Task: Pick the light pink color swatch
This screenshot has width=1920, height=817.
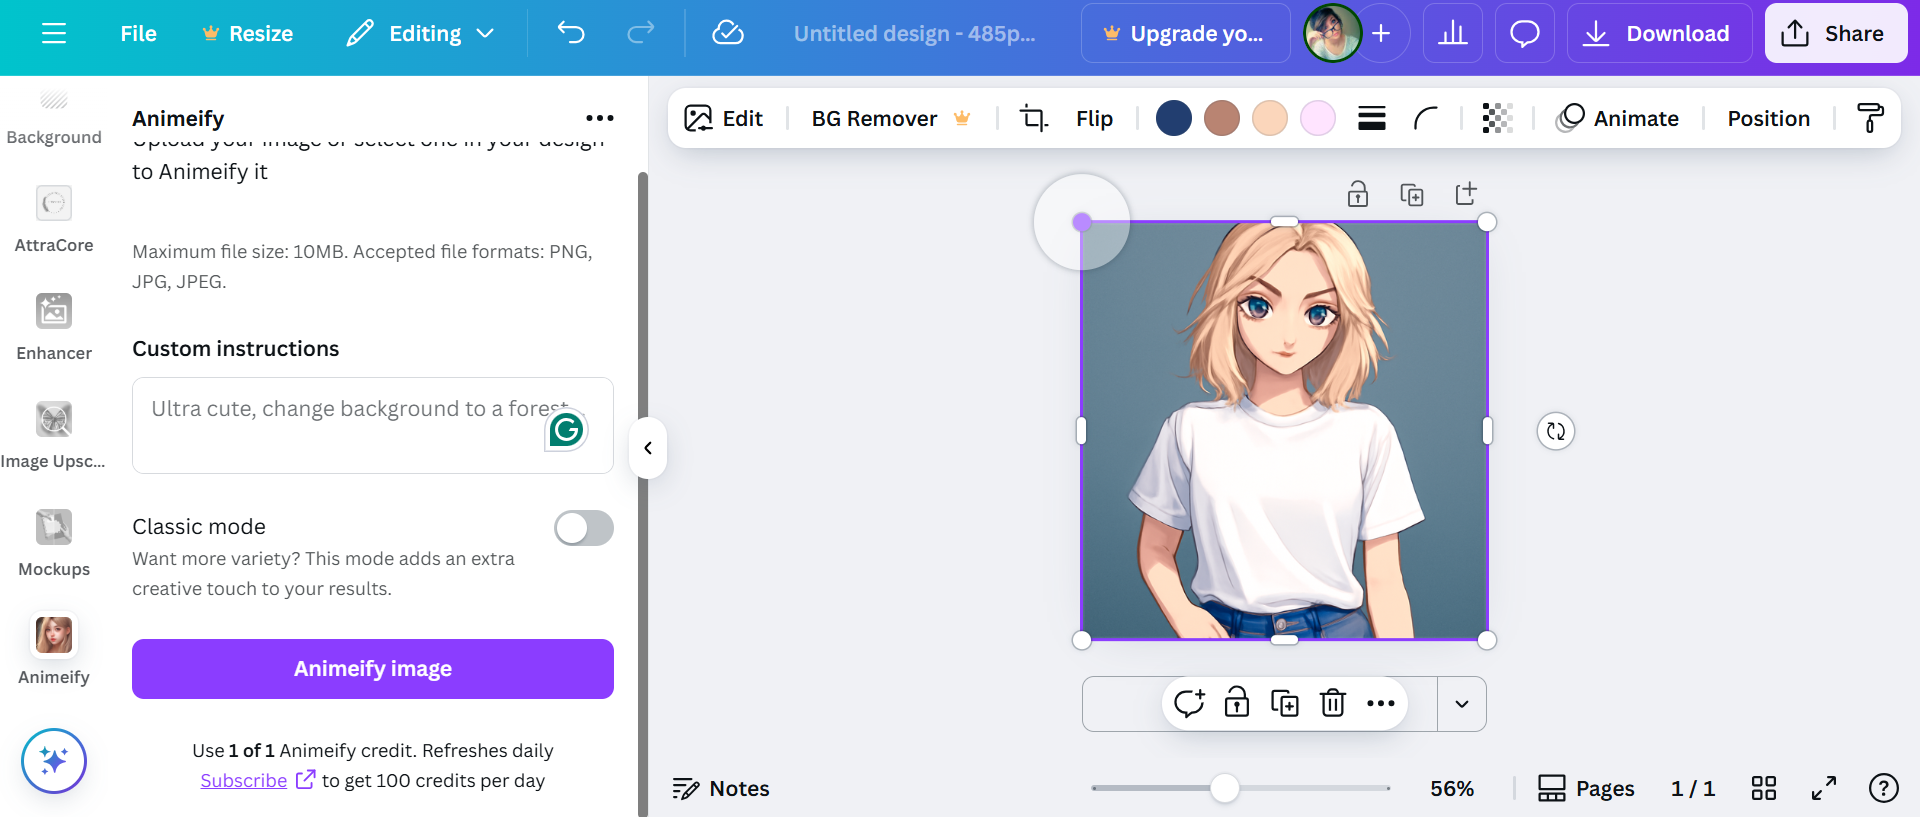Action: click(1318, 118)
